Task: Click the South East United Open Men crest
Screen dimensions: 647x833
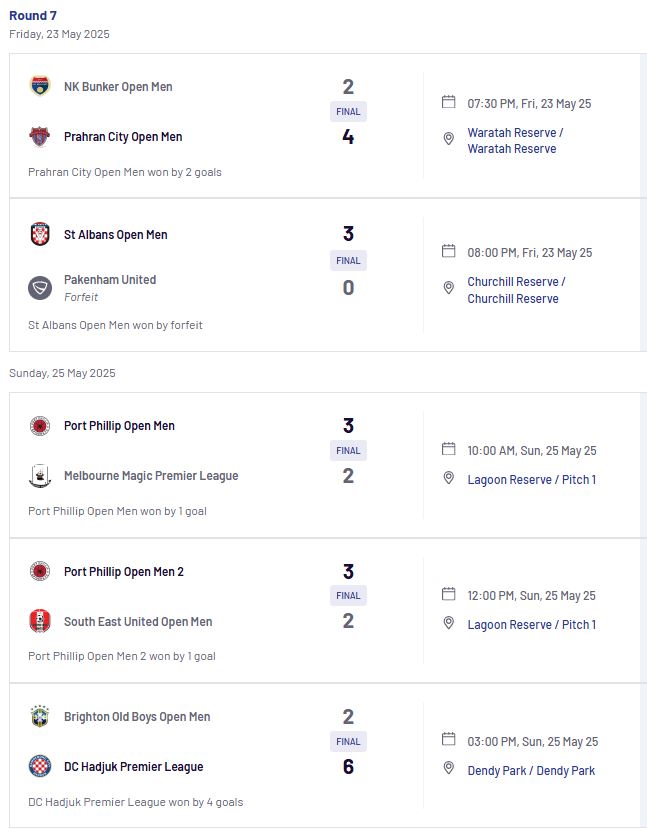Action: pos(40,621)
